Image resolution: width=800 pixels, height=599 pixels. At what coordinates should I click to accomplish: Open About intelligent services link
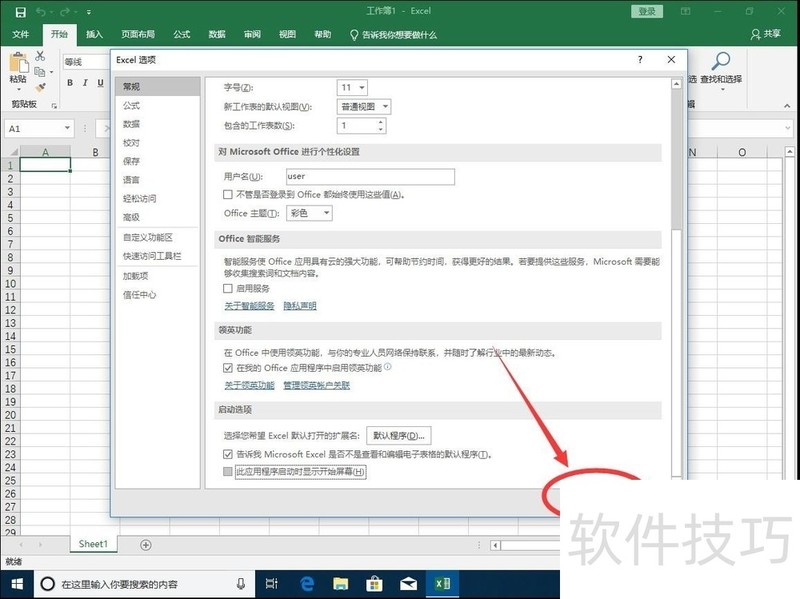(x=249, y=306)
